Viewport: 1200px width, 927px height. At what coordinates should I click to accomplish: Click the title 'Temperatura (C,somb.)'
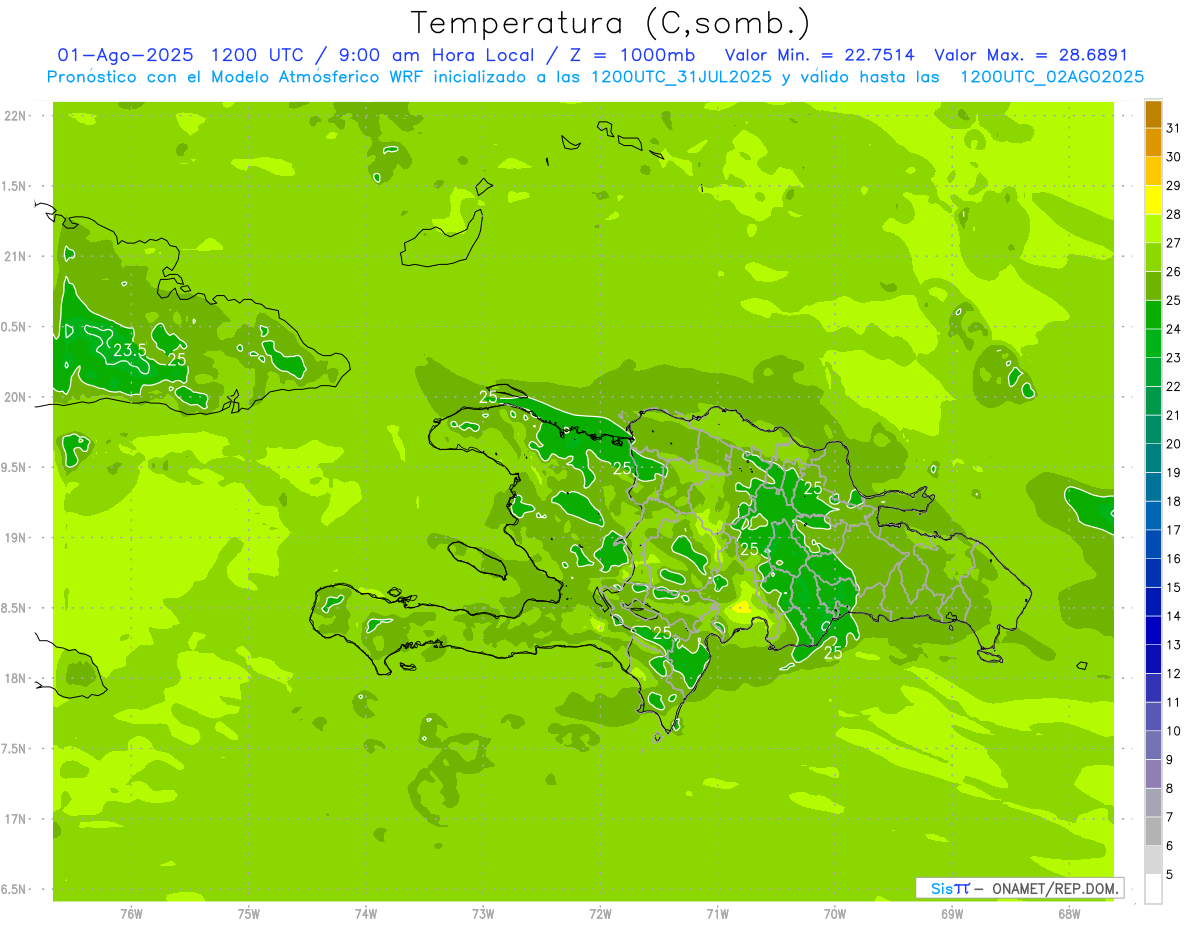click(x=610, y=24)
